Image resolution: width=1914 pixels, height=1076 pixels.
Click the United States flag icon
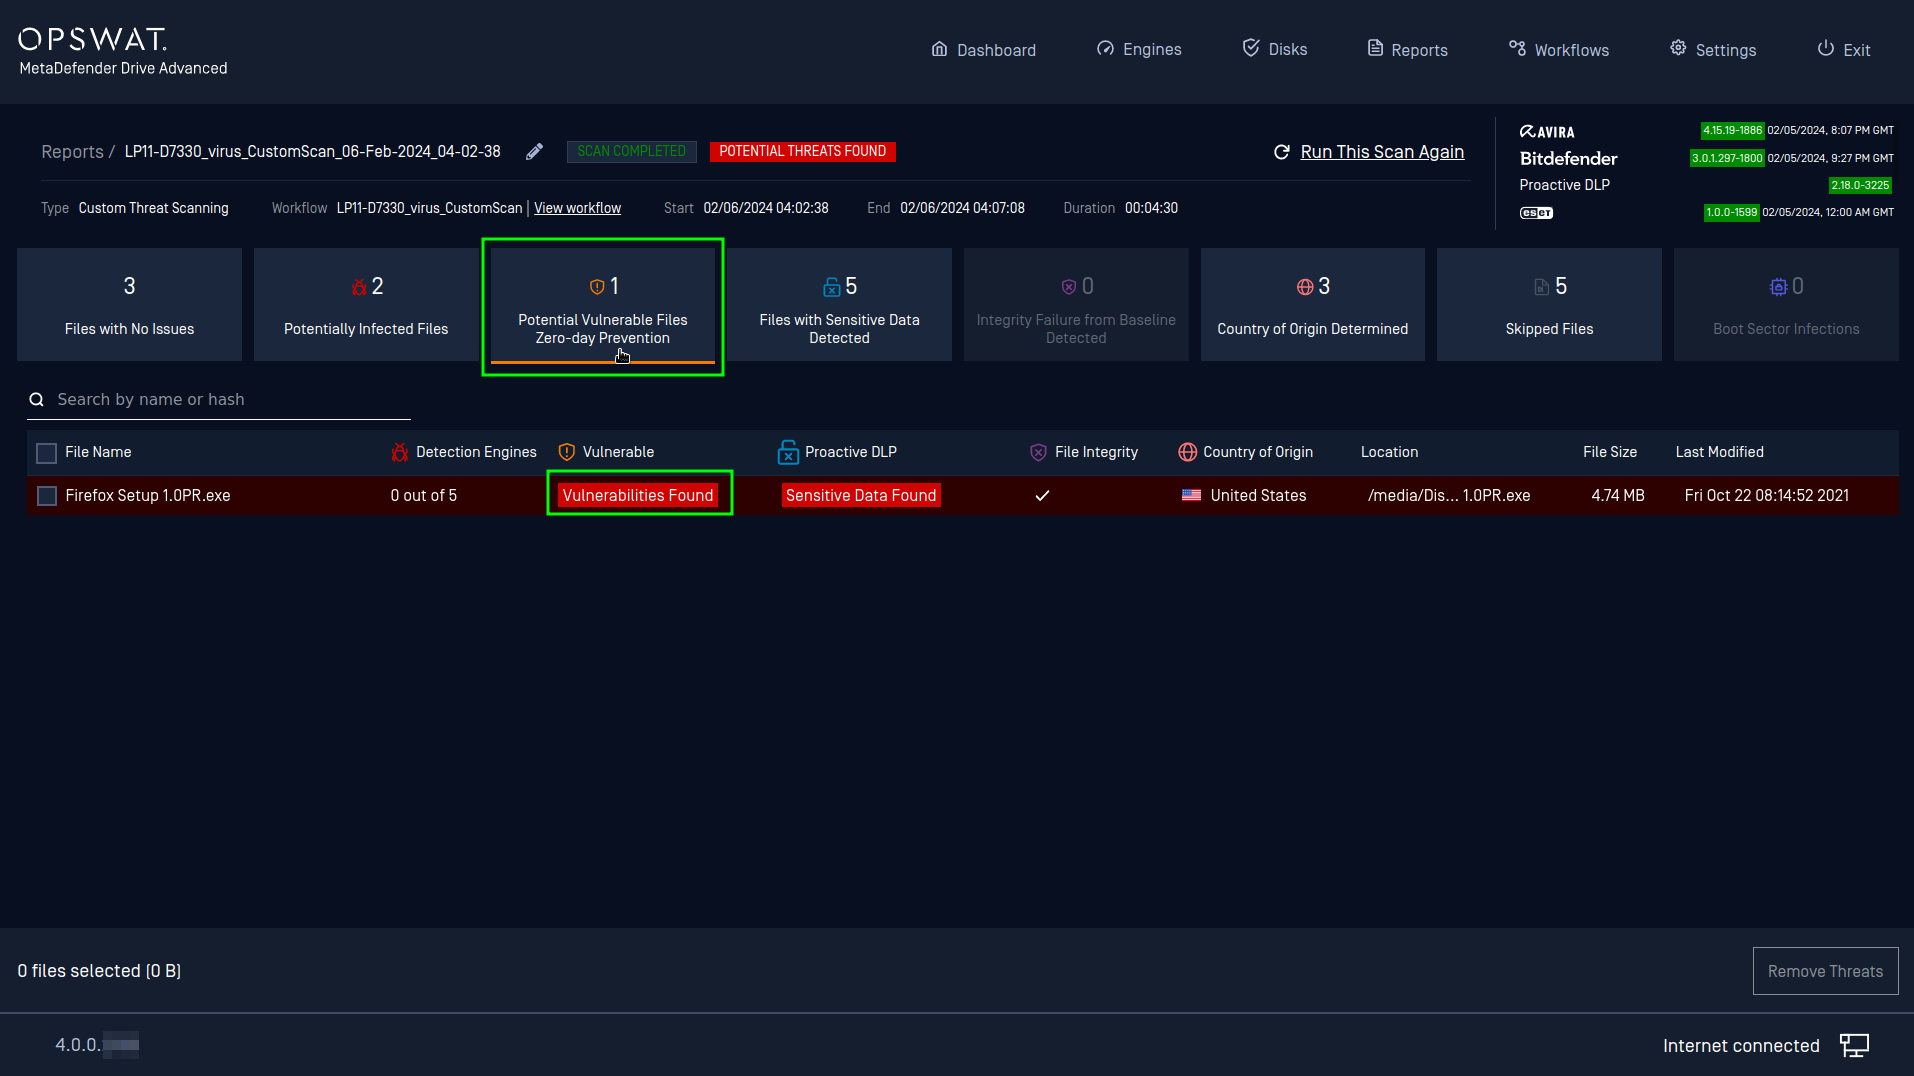click(1191, 495)
